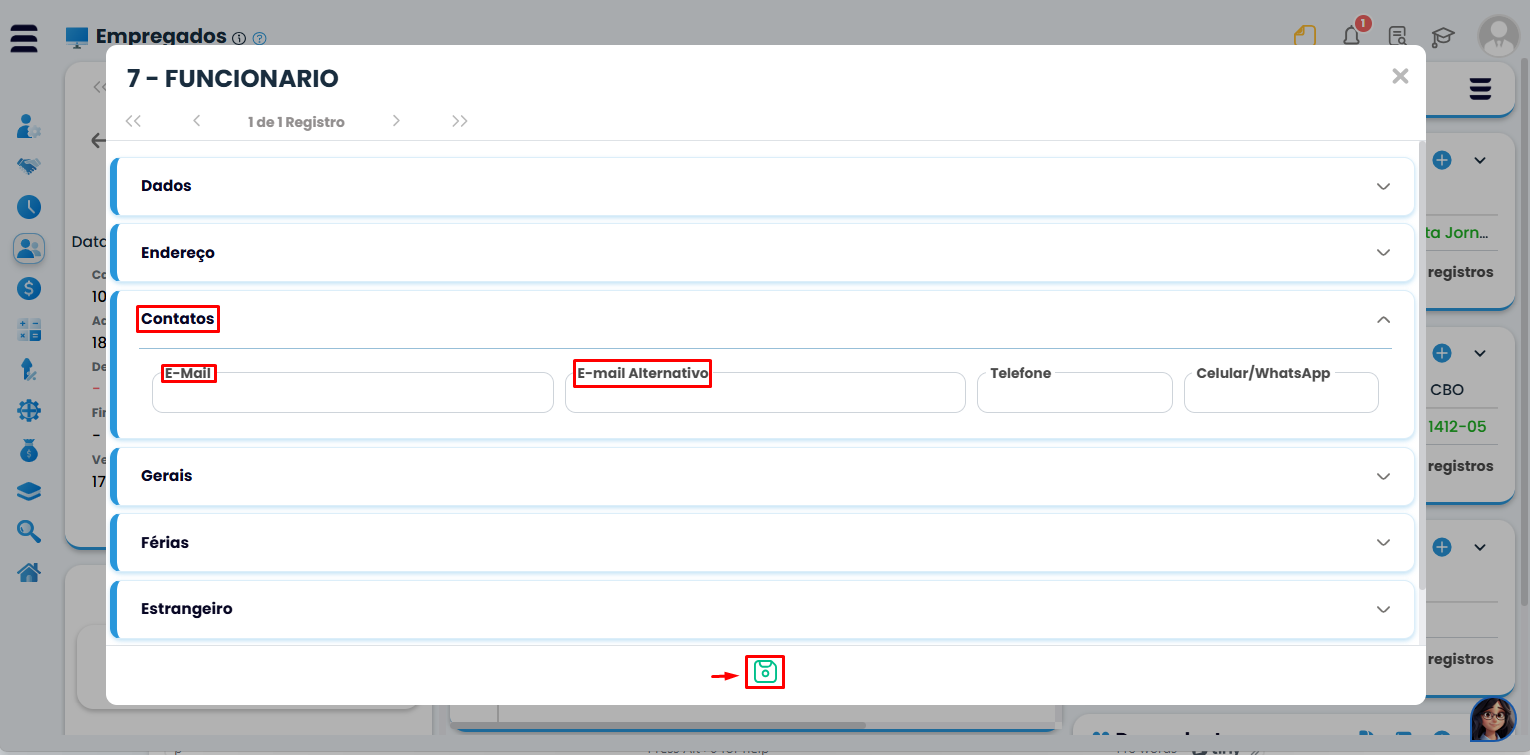
Task: Go to the first record
Action: (x=133, y=121)
